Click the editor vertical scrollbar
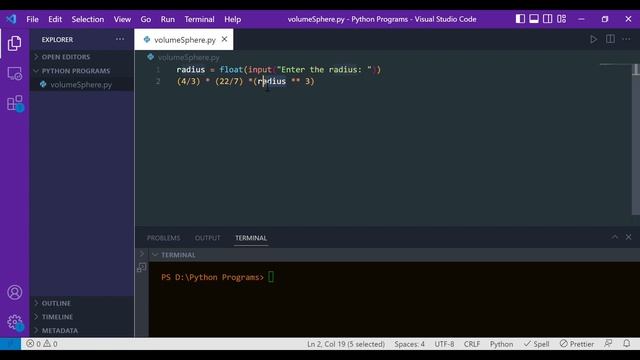The width and height of the screenshot is (640, 360). coord(636,139)
